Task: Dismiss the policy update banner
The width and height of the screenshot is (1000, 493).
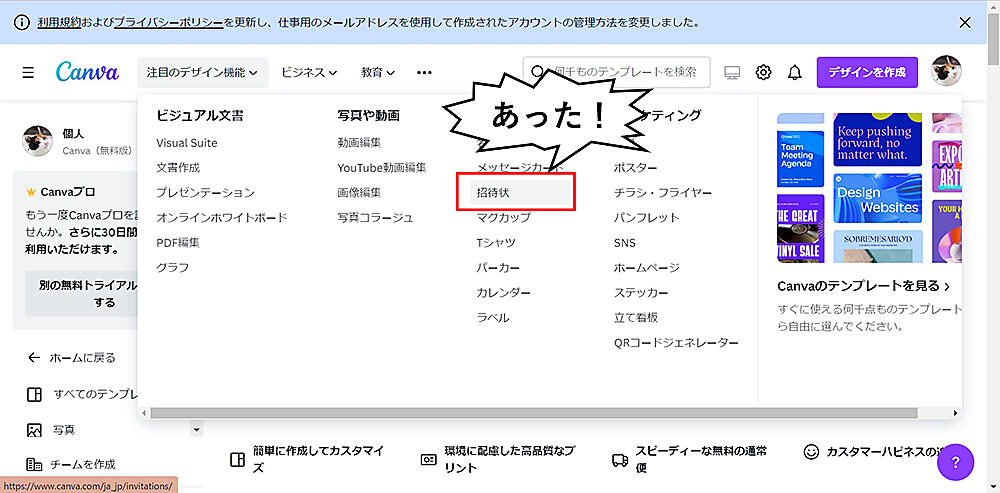Action: click(x=964, y=22)
